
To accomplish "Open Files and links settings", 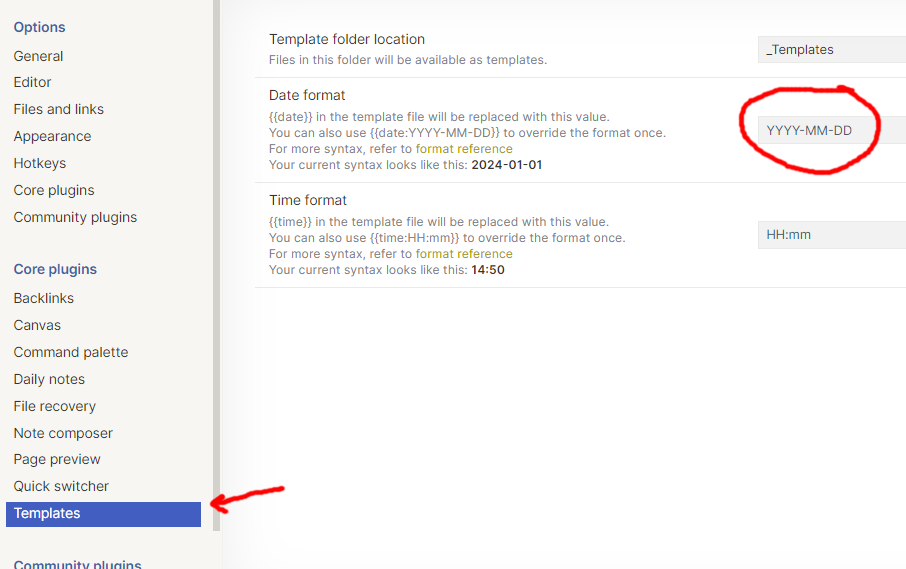I will 58,109.
